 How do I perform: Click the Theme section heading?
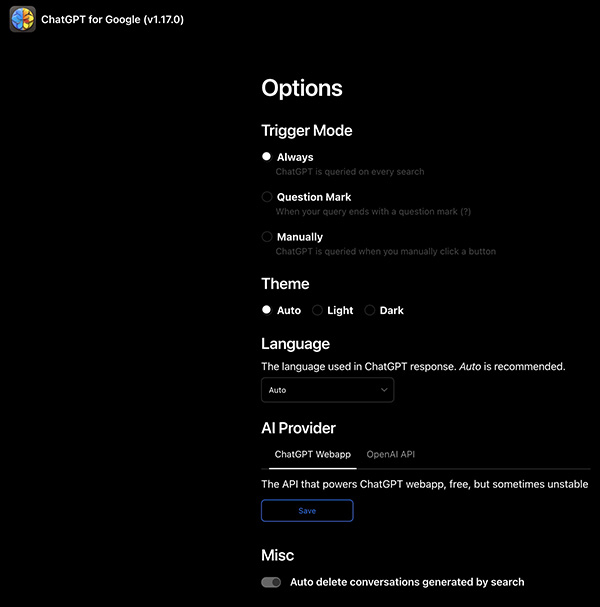[285, 284]
